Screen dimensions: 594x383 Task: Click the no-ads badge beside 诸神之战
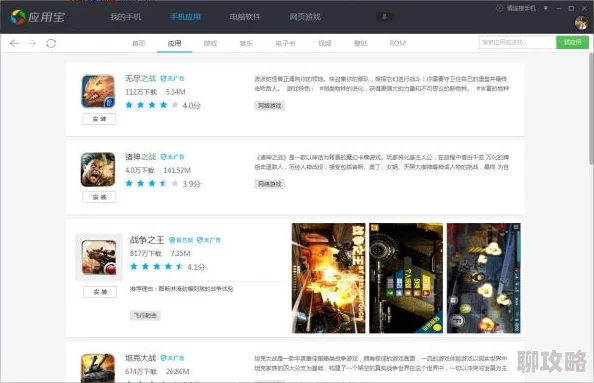coord(172,157)
